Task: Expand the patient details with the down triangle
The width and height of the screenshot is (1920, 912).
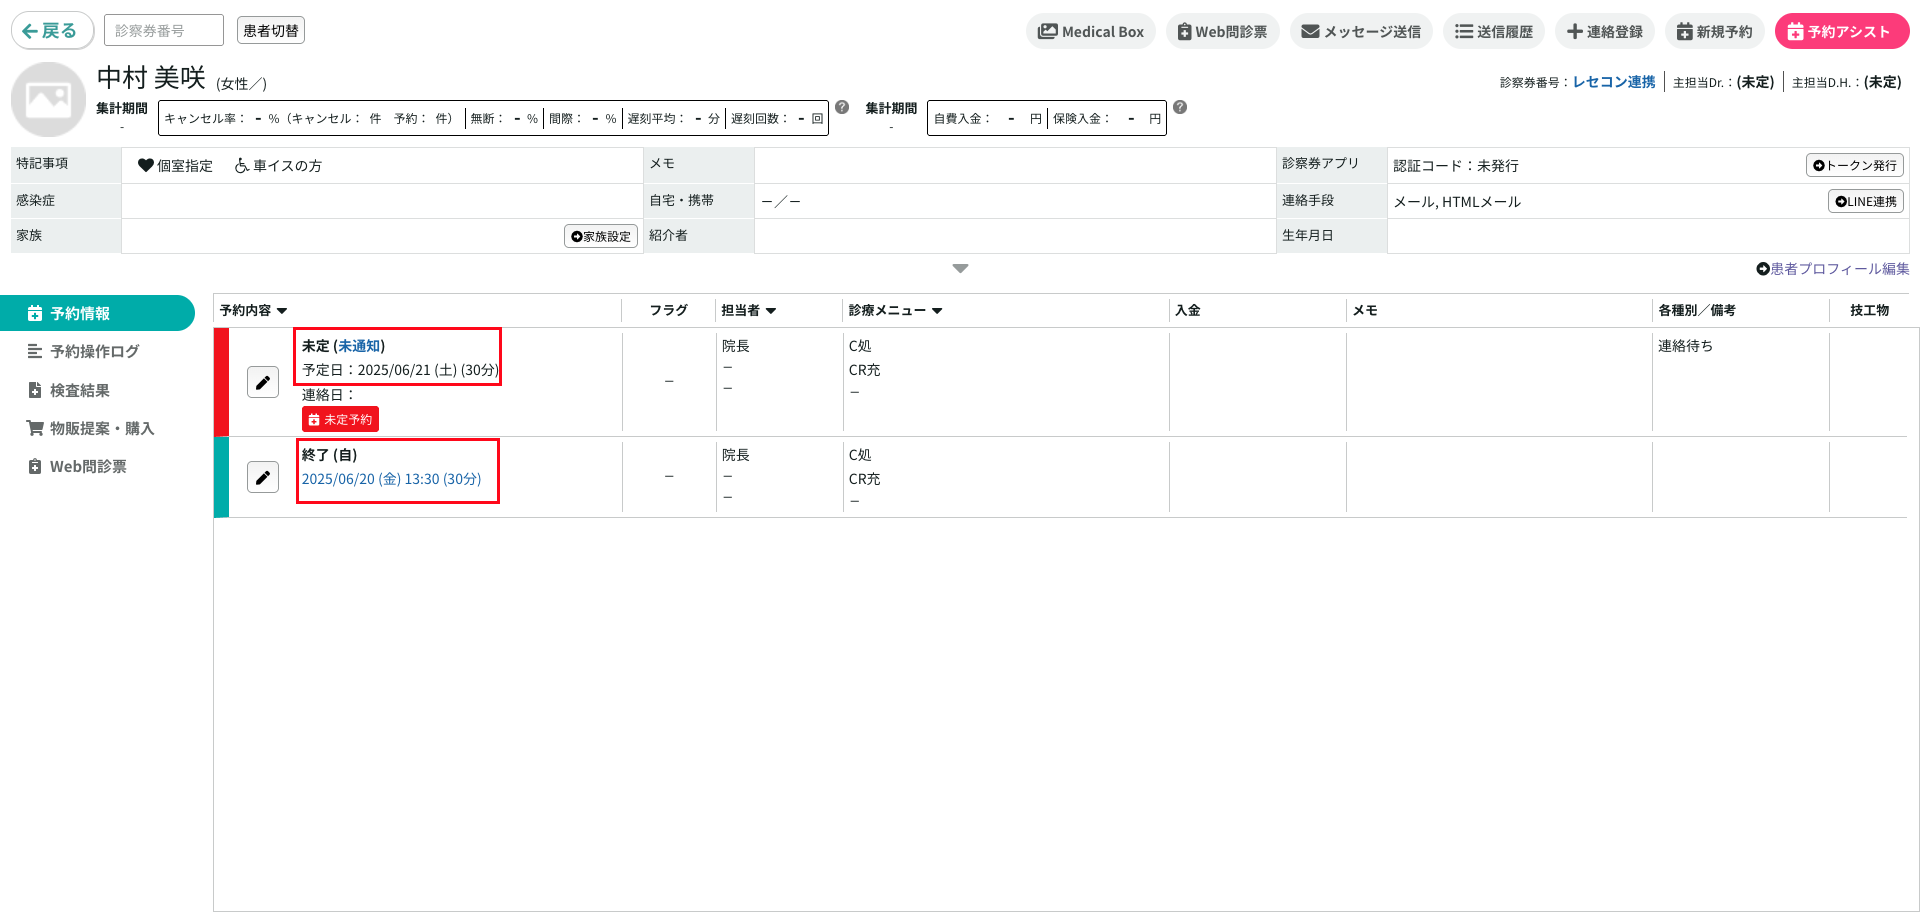Action: (x=960, y=268)
